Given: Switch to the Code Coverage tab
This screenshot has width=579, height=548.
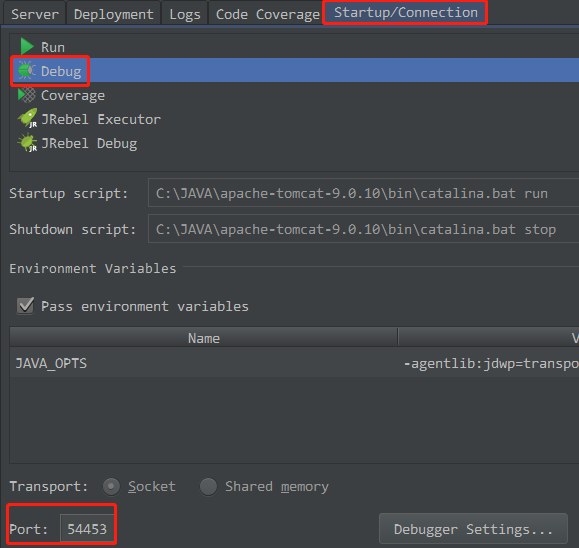Looking at the screenshot, I should tap(267, 14).
